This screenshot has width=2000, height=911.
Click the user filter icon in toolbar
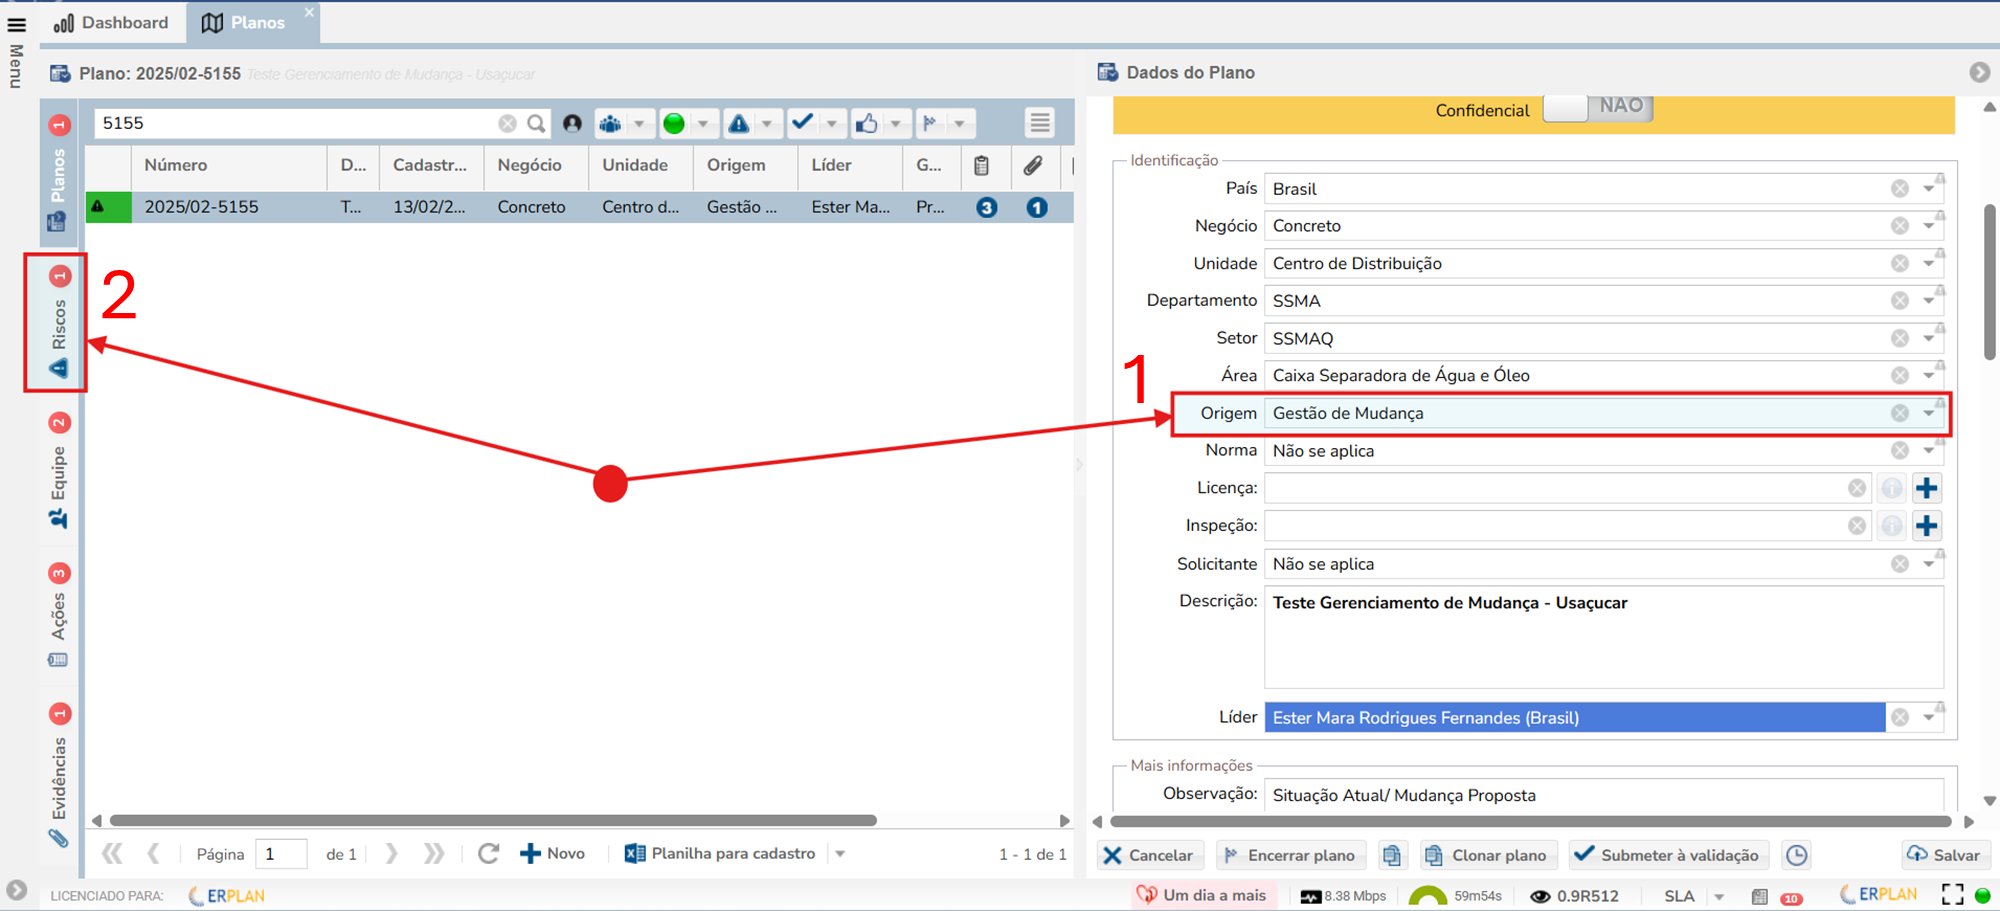[x=572, y=123]
